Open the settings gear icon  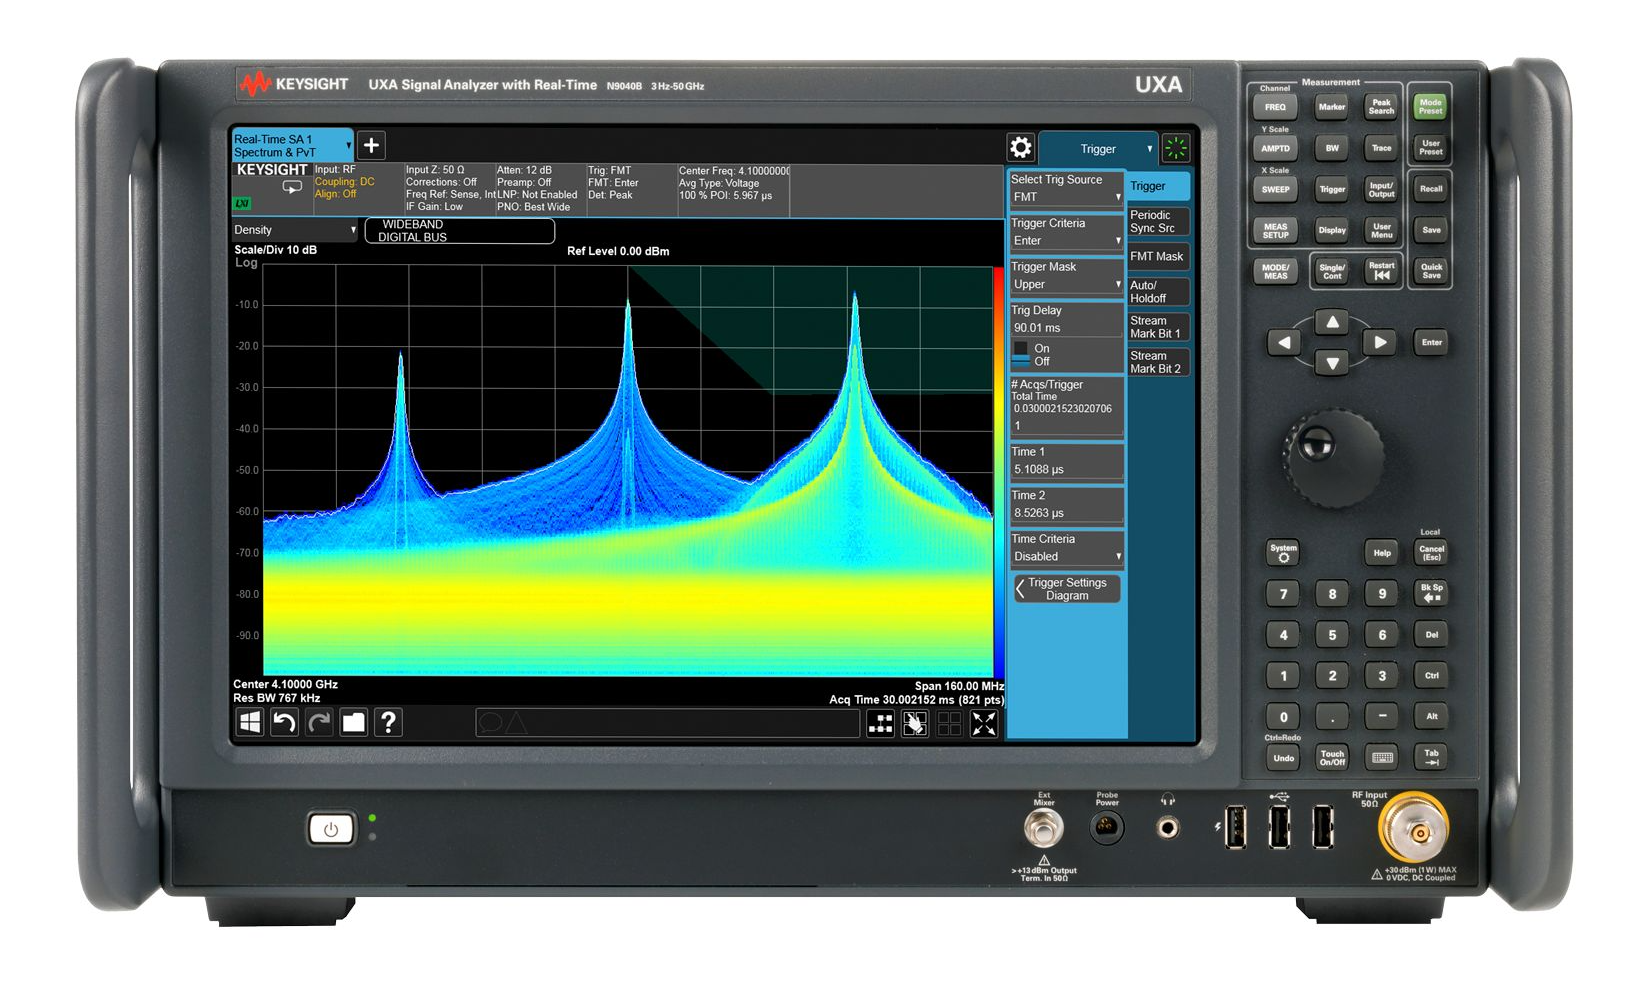[1020, 148]
